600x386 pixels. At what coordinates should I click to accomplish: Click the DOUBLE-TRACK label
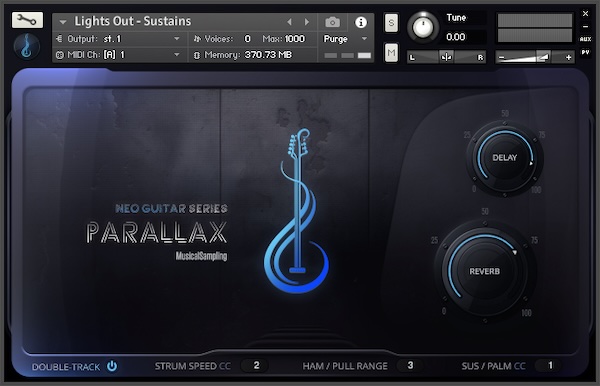66,367
